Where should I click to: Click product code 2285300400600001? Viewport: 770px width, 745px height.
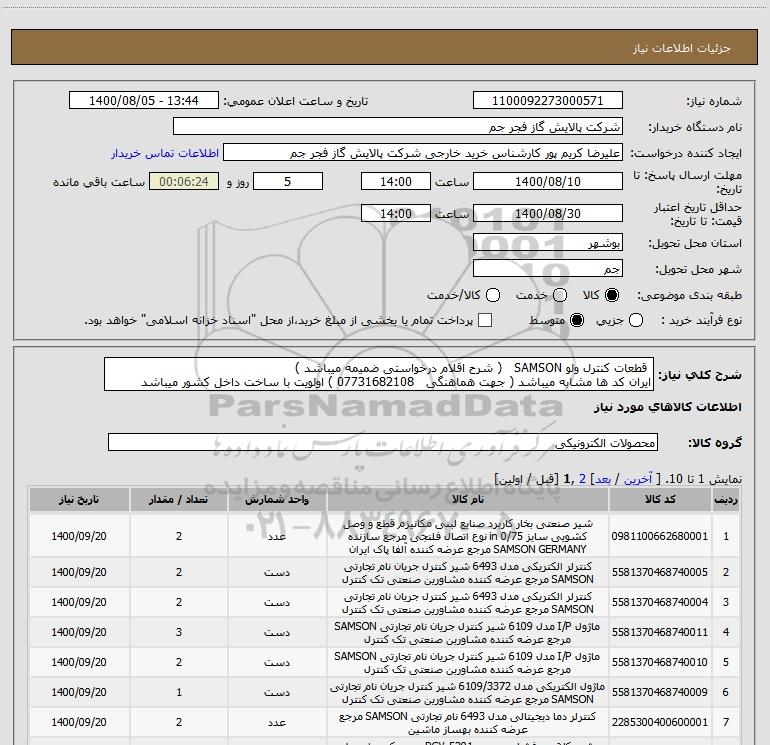[x=660, y=722]
